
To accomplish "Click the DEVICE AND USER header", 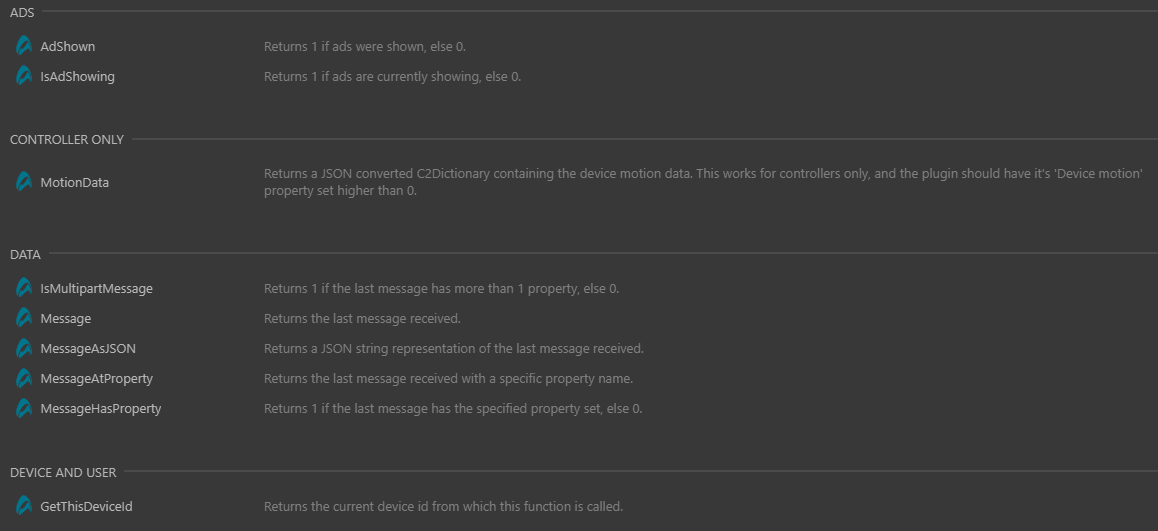I will [63, 472].
